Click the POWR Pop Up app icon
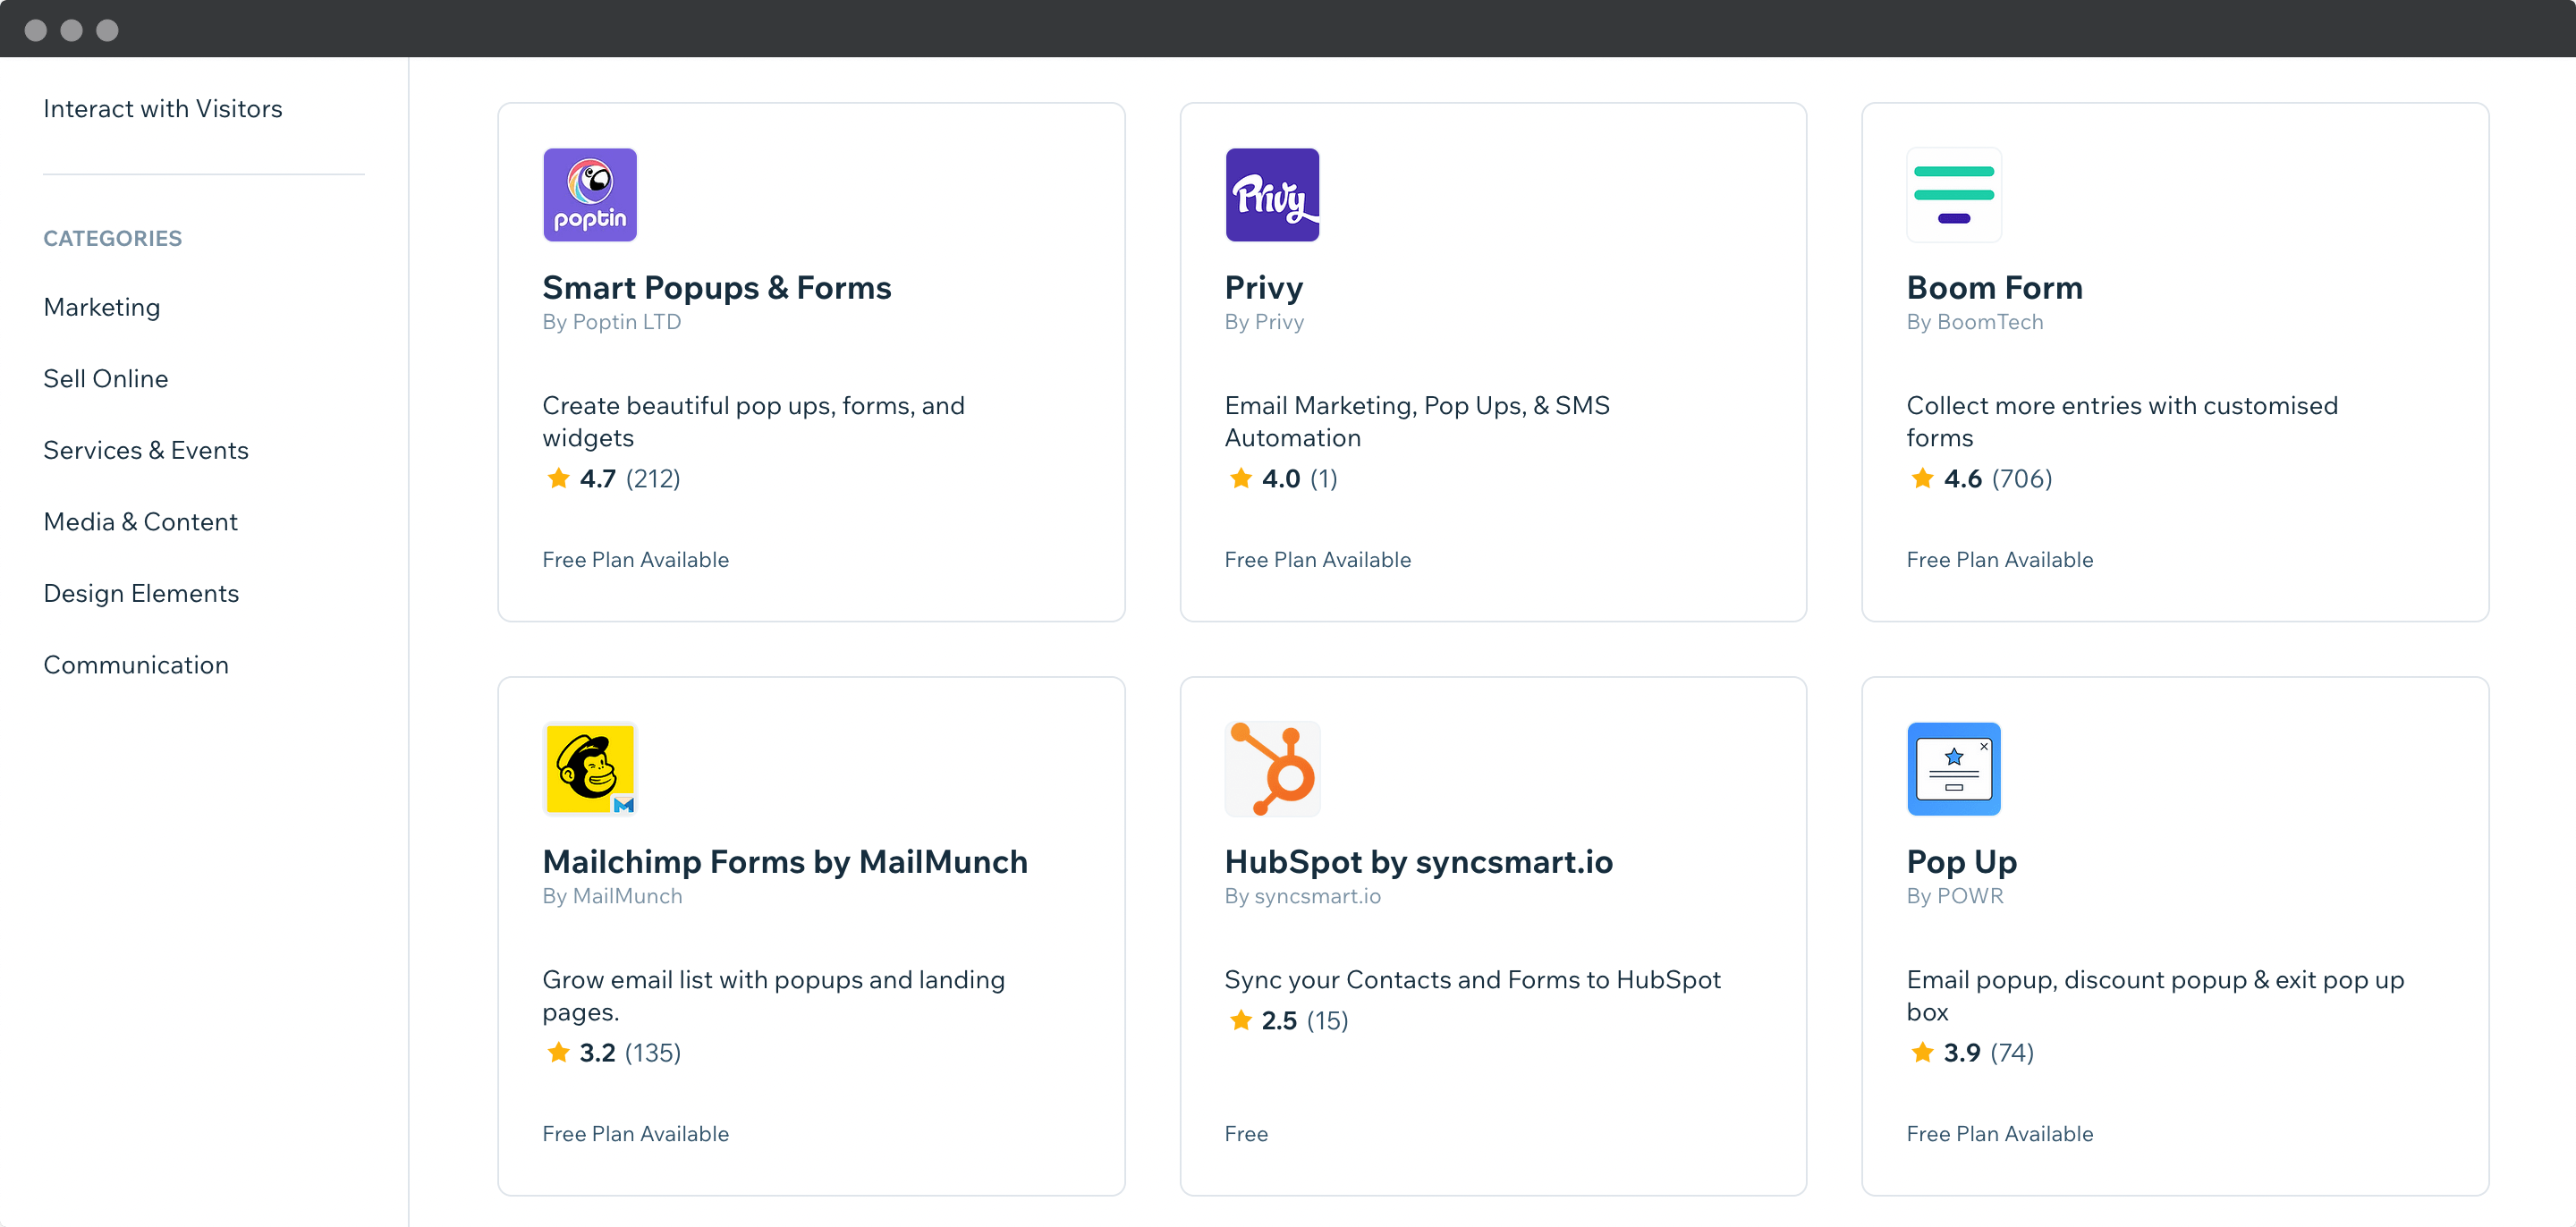This screenshot has height=1227, width=2576. tap(1954, 769)
